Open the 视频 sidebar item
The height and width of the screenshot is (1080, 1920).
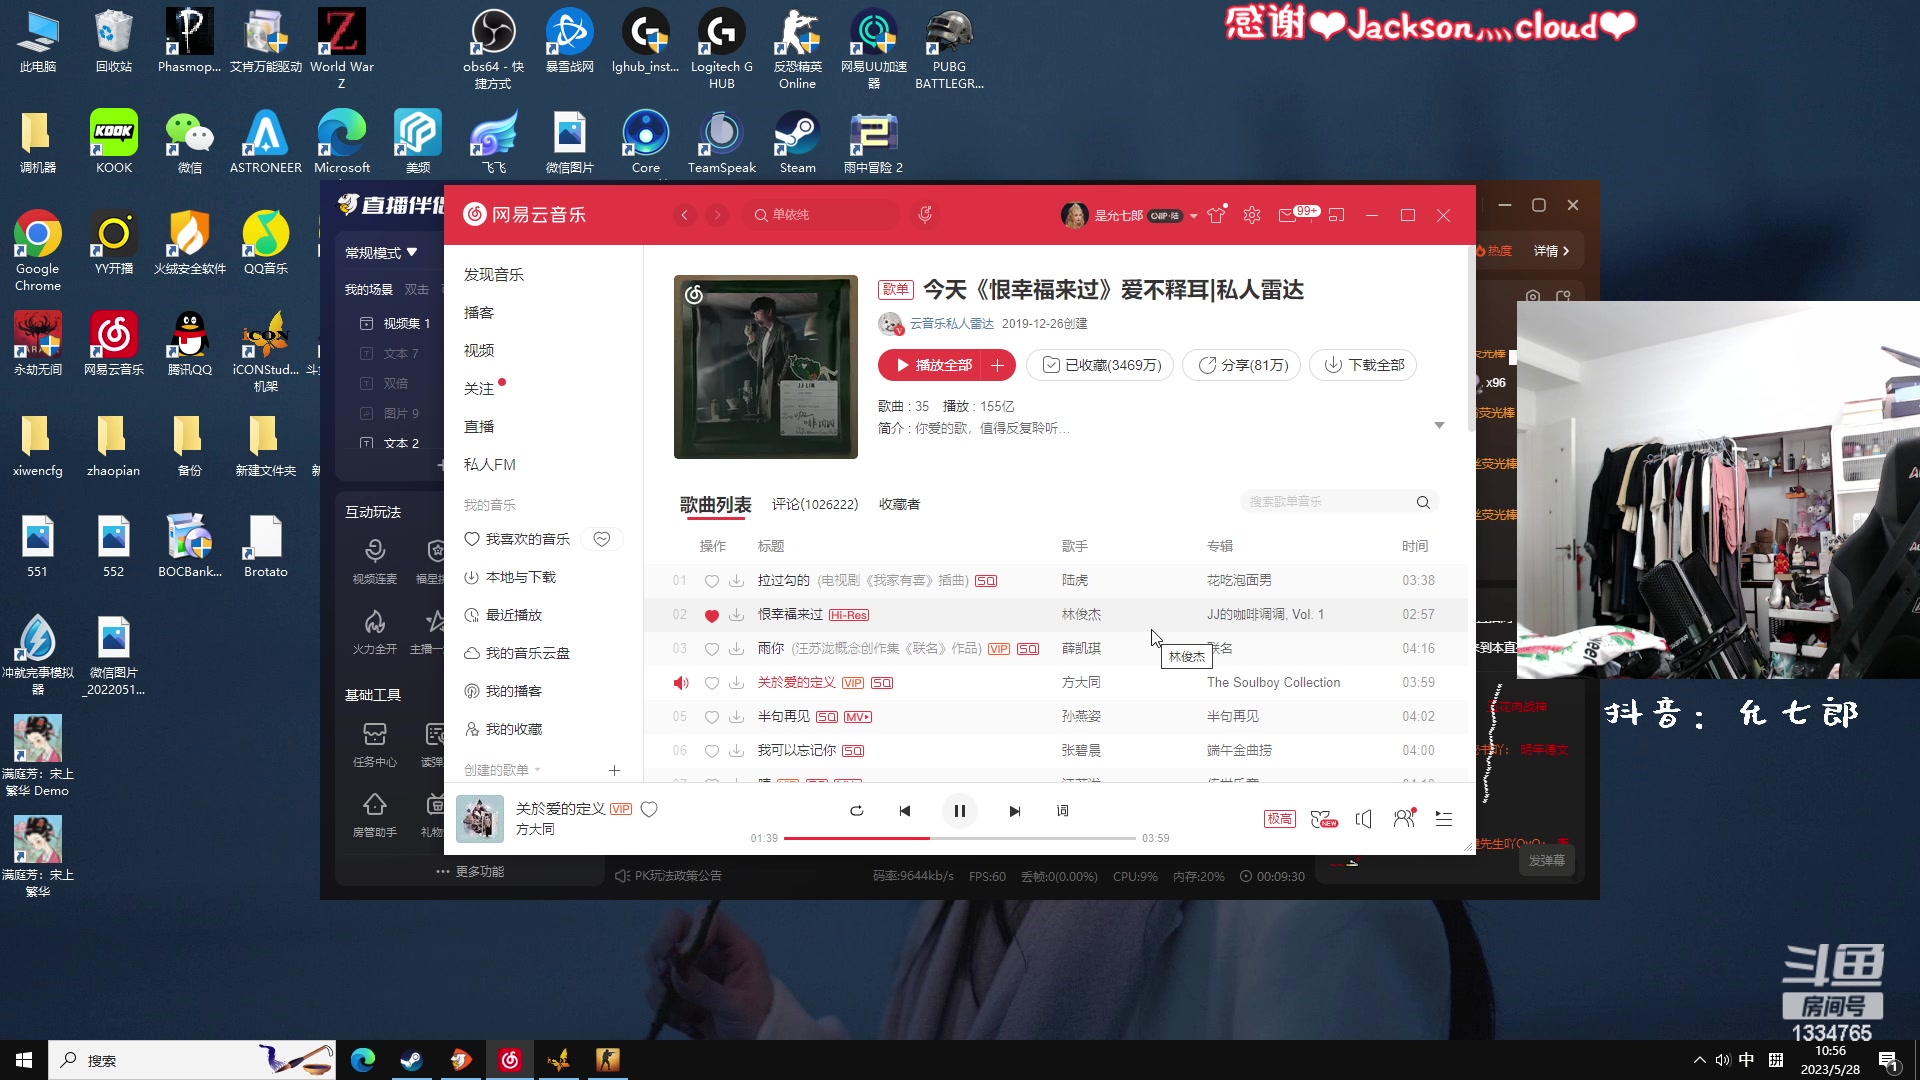[x=479, y=350]
